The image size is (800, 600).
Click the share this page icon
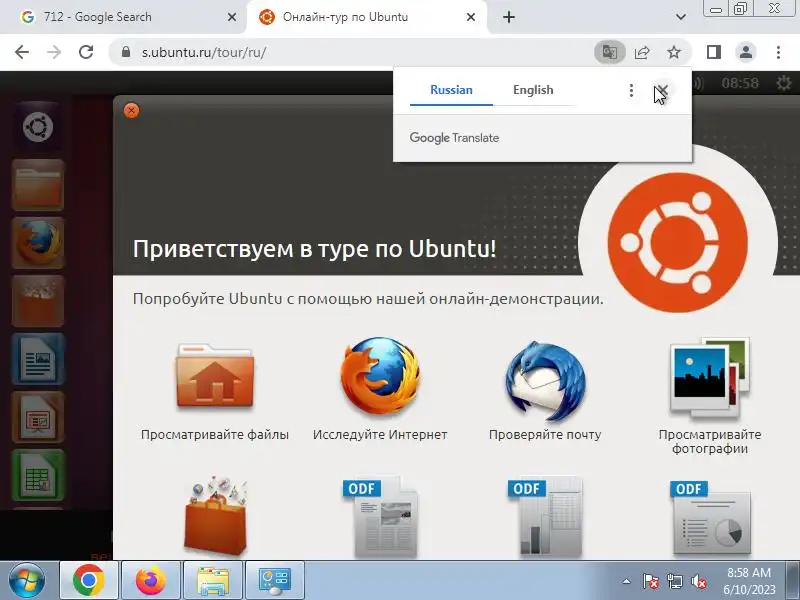tap(642, 52)
